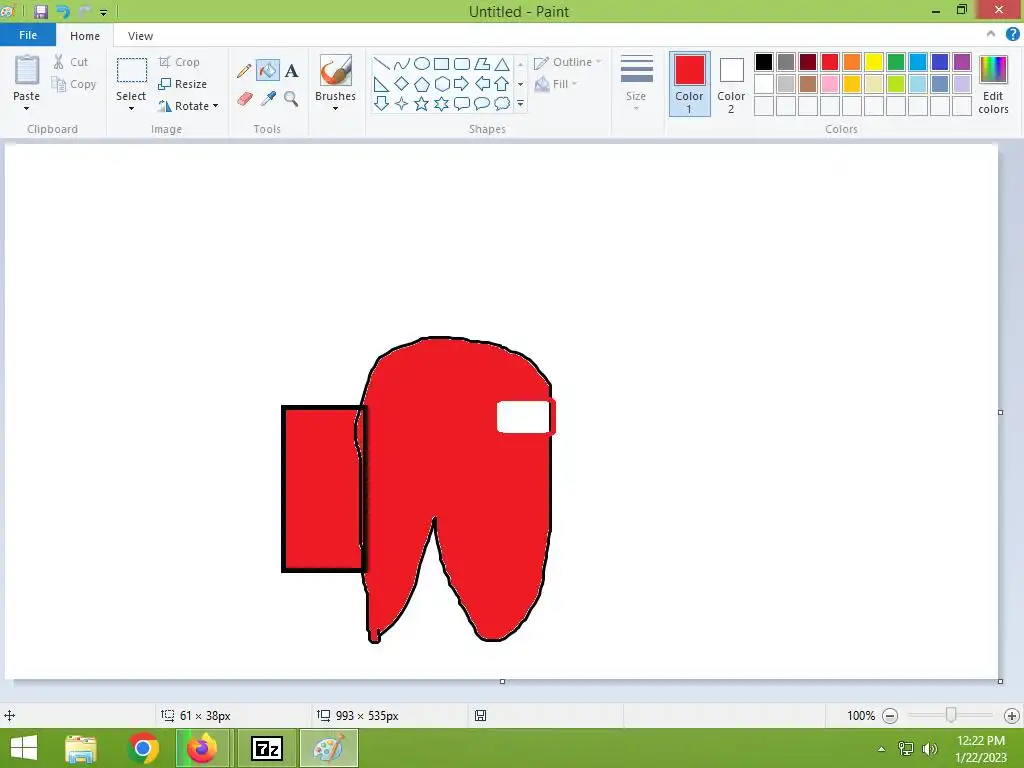The image size is (1024, 768).
Task: Click taskbar volume speaker icon
Action: coord(929,748)
